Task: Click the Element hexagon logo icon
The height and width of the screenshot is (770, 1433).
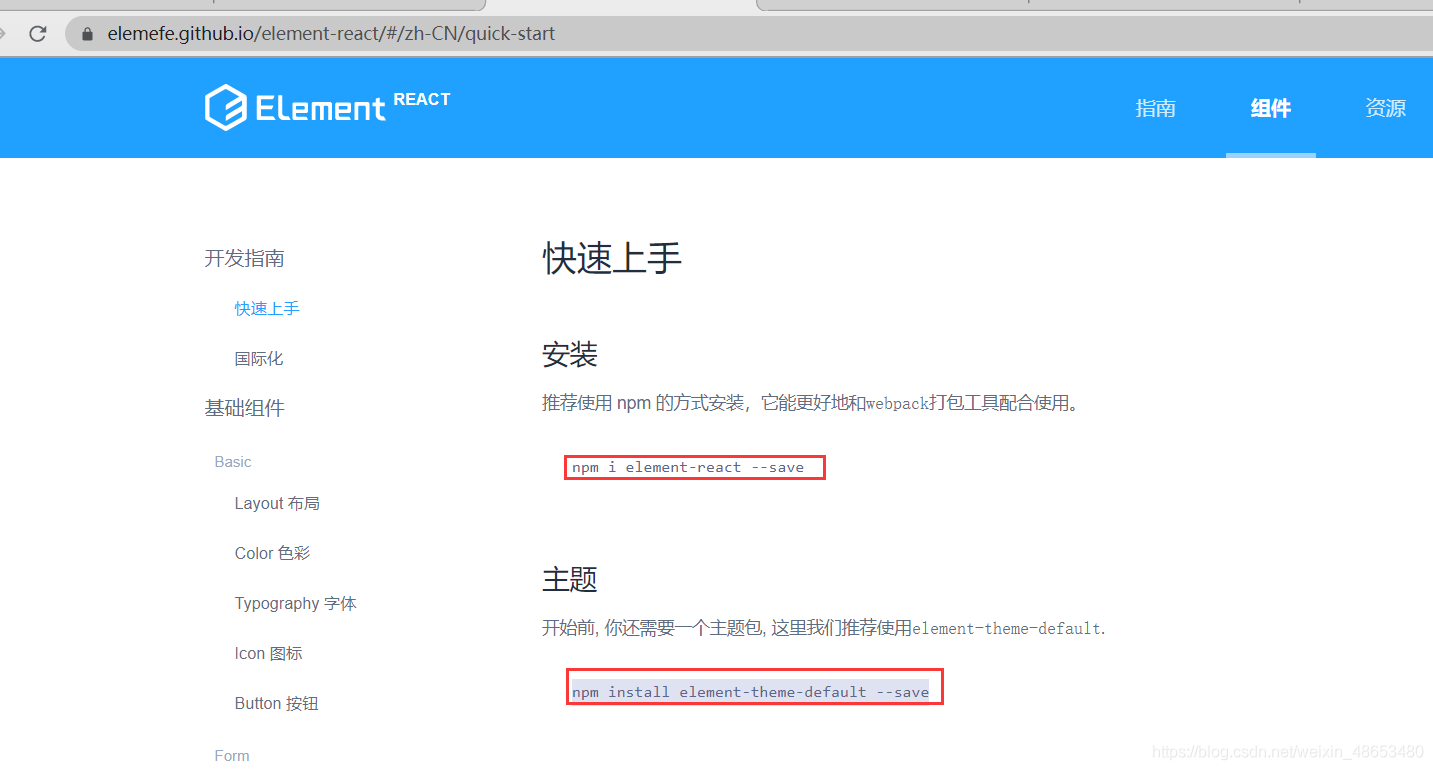Action: tap(225, 107)
